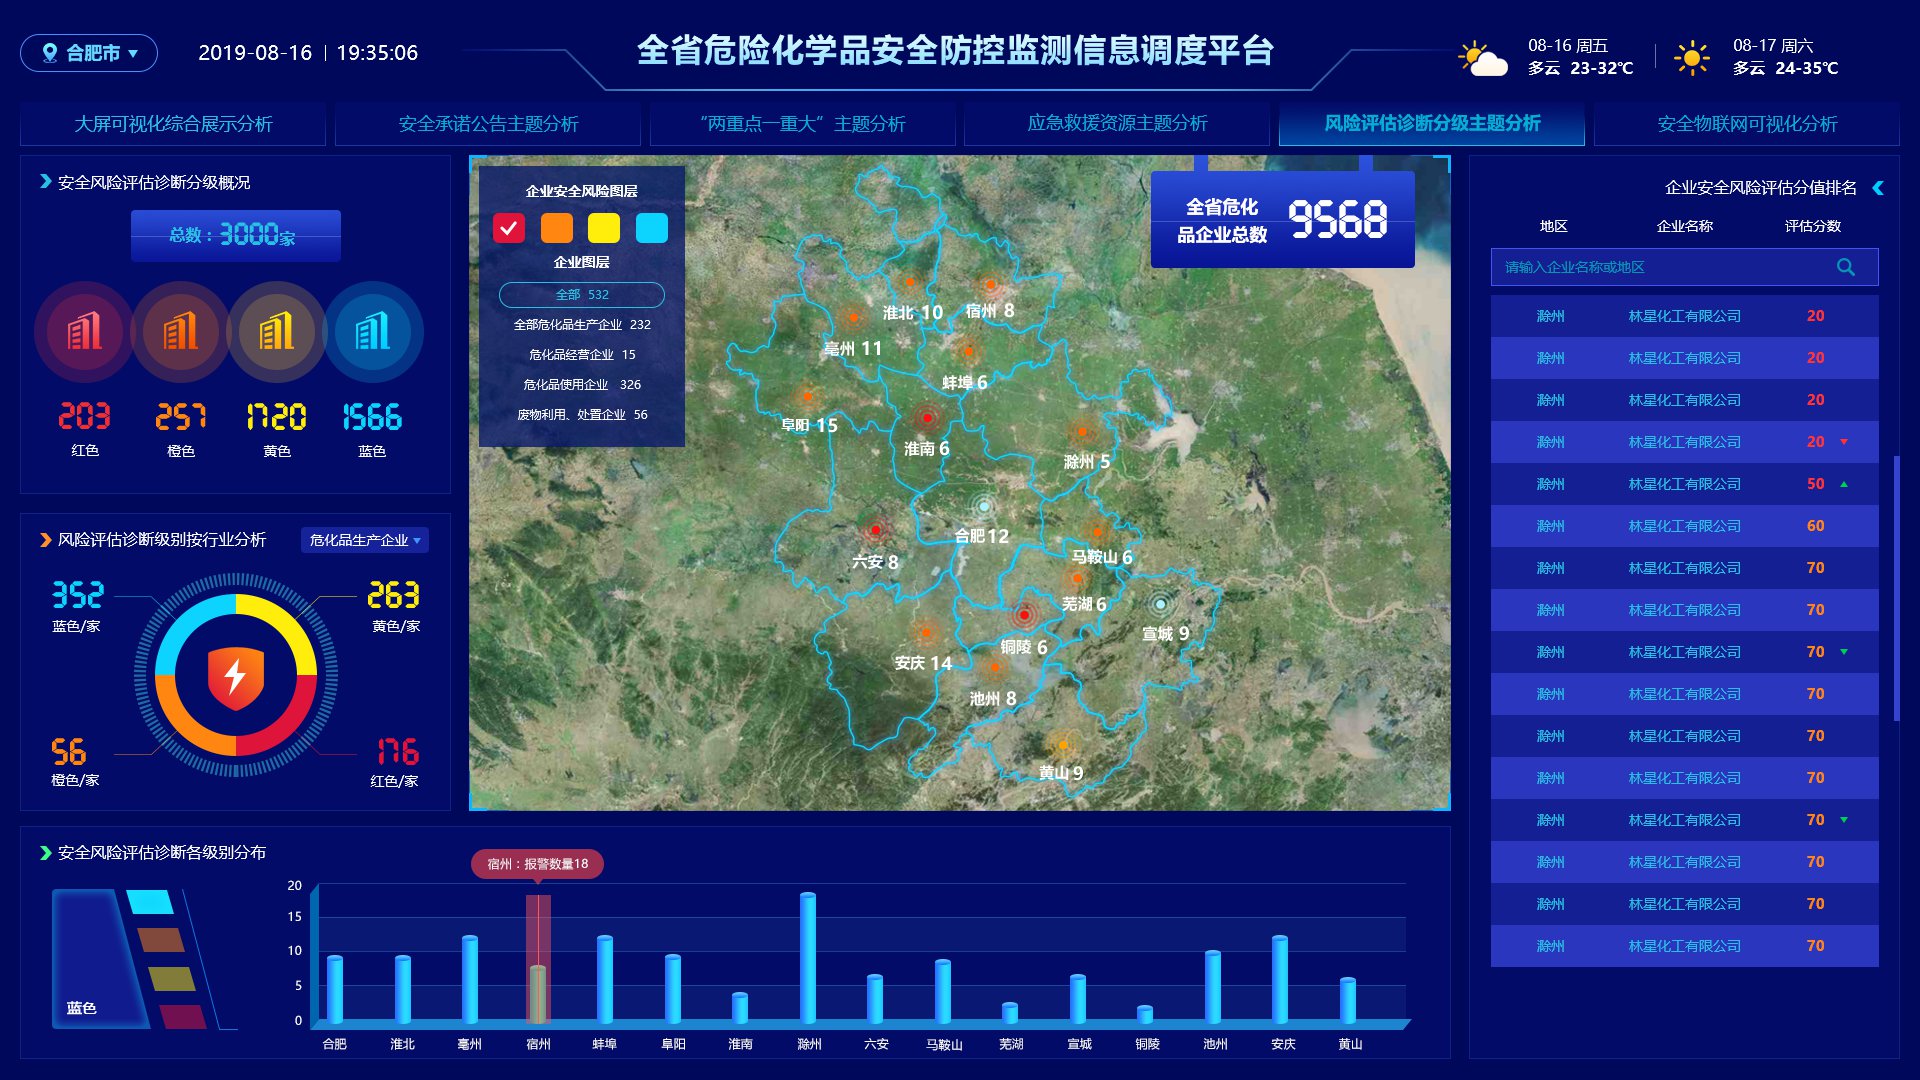Image resolution: width=1920 pixels, height=1080 pixels.
Task: Click the 08-17 sunny weather icon
Action: (1691, 58)
